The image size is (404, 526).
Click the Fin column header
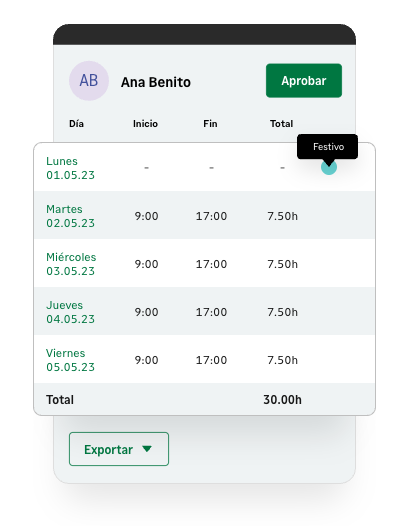210,124
